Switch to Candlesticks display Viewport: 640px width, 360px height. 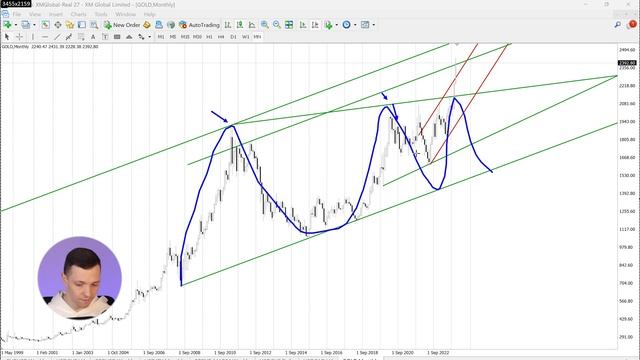(x=240, y=25)
